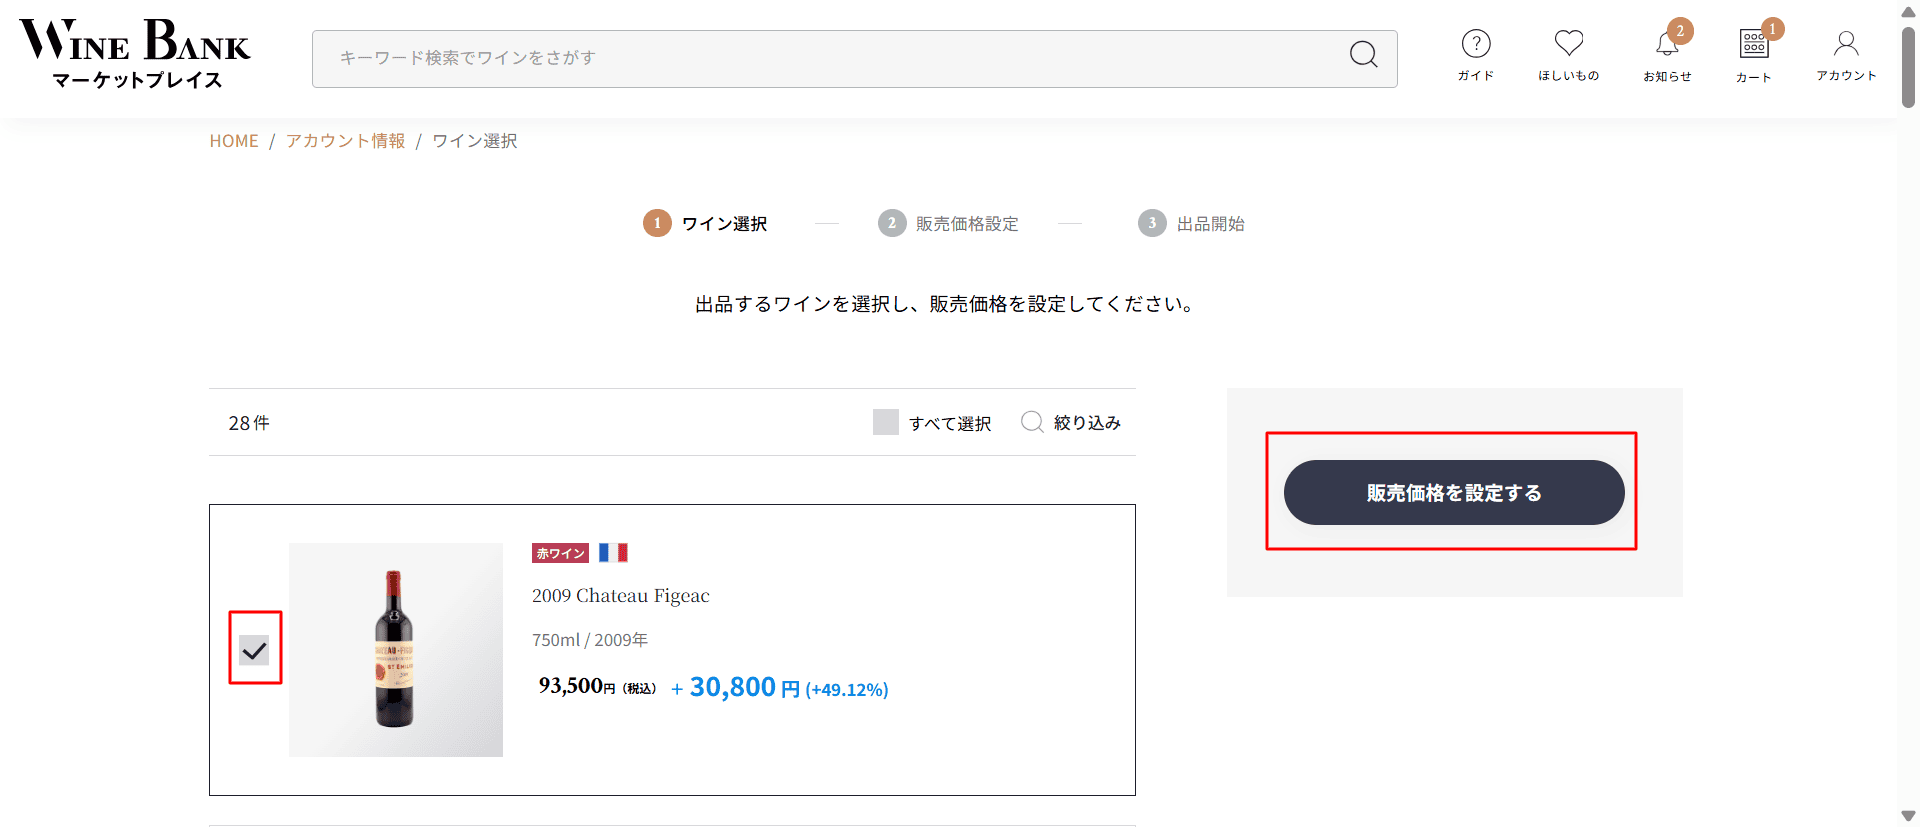Go to step 3 出品開始
Viewport: 1920px width, 827px height.
(x=1191, y=223)
